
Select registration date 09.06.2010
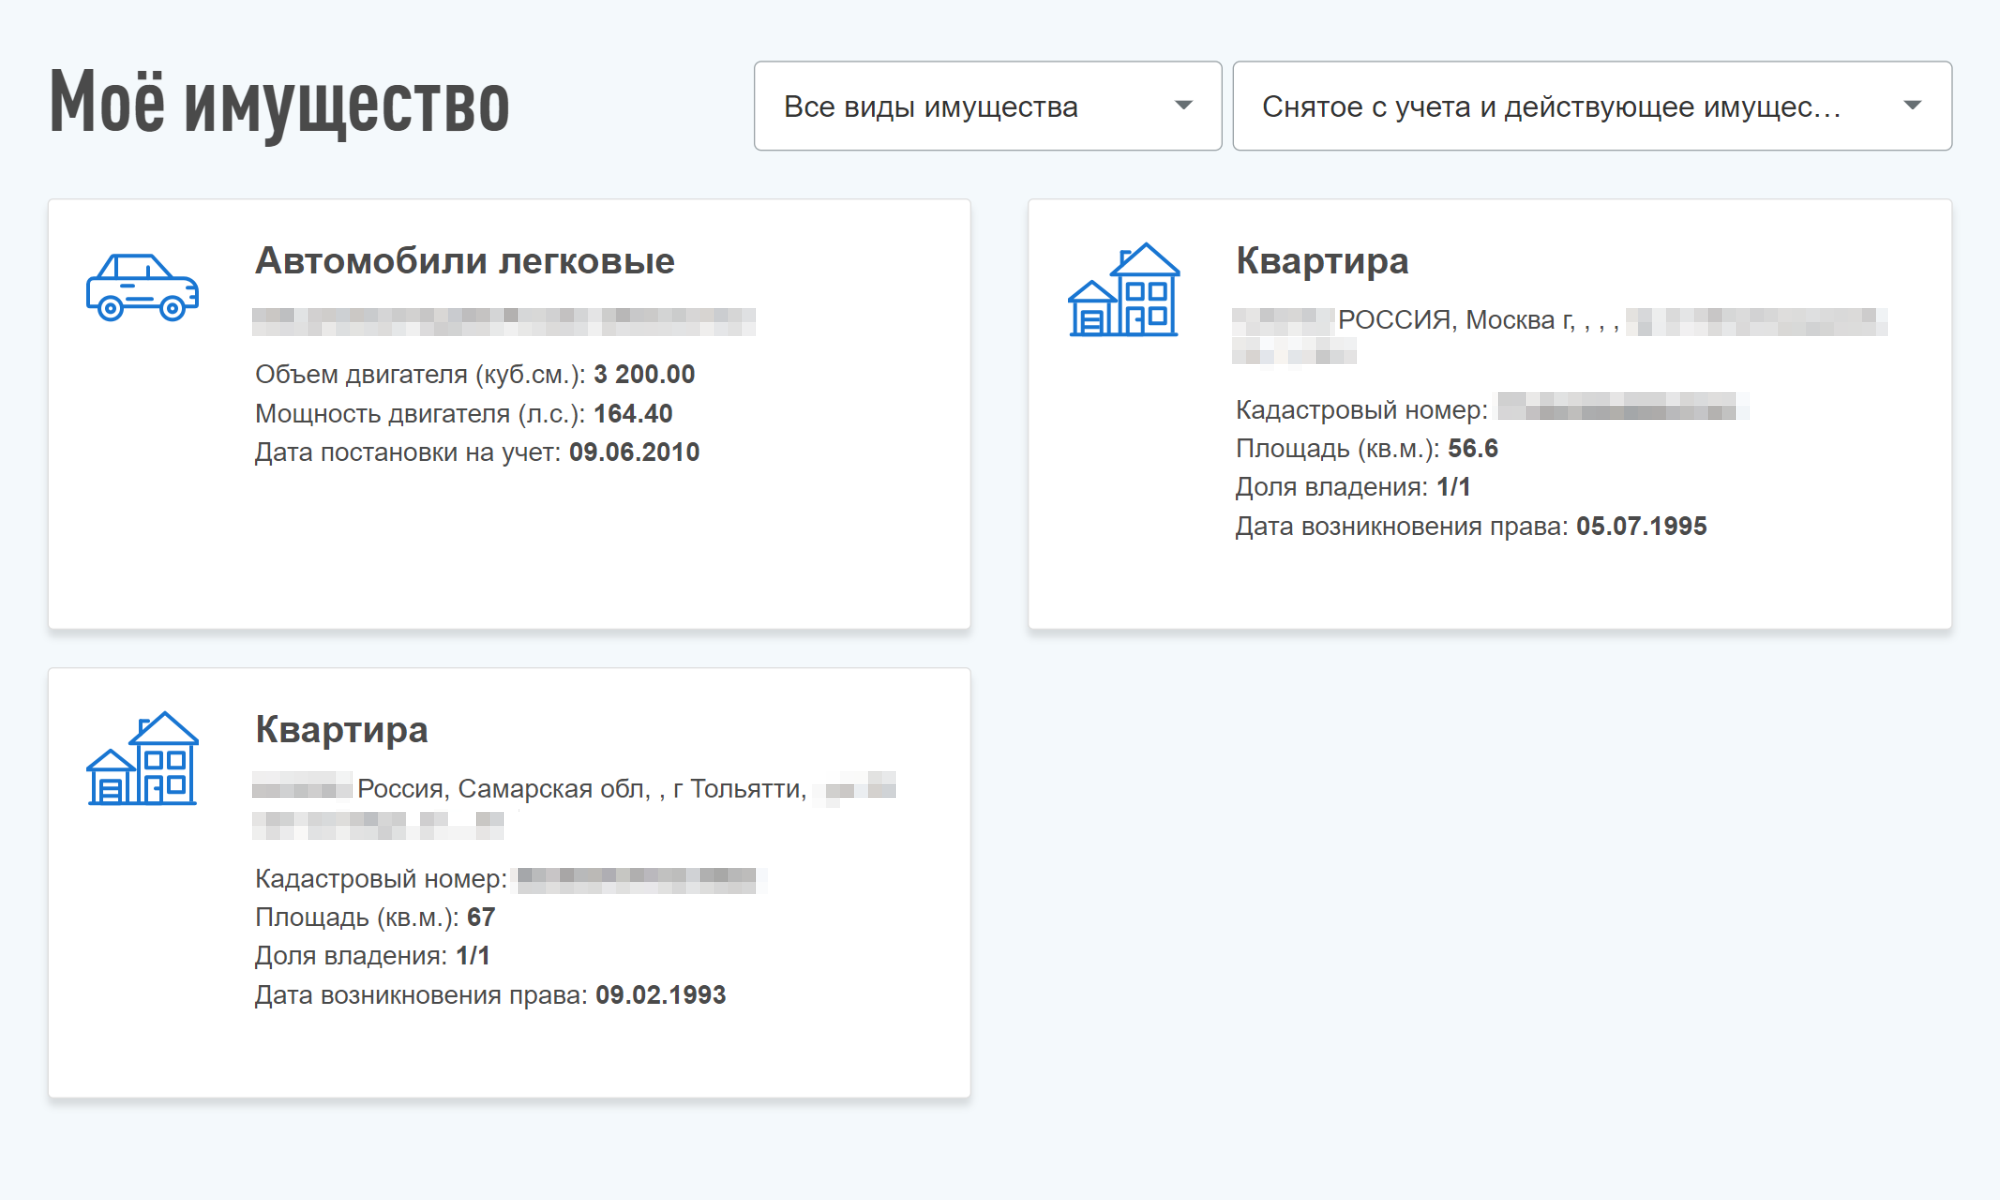pos(634,452)
